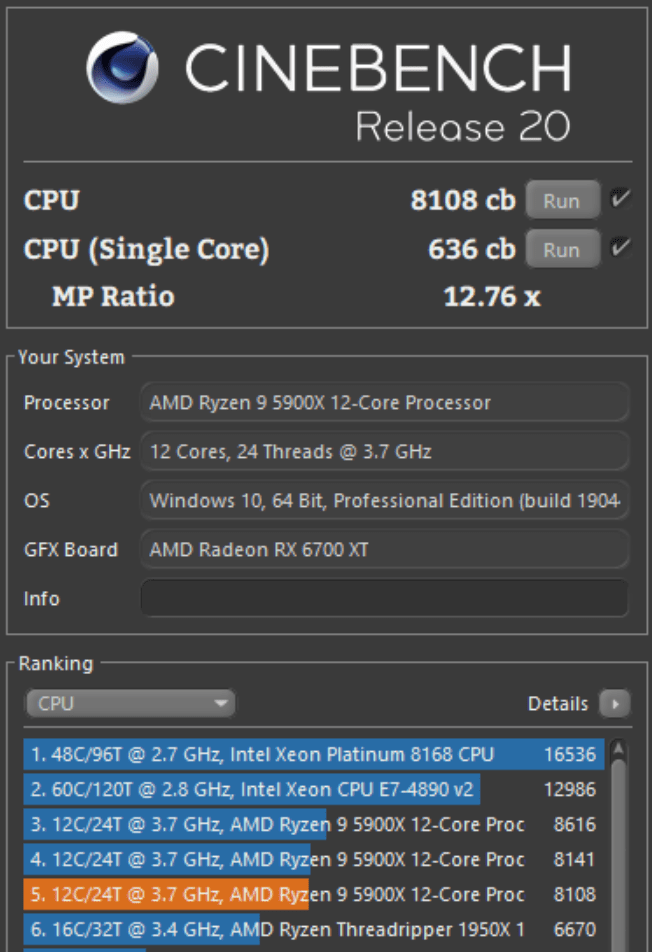Toggle the Single Core test checkbox
Viewport: 652px width, 952px height.
click(620, 247)
